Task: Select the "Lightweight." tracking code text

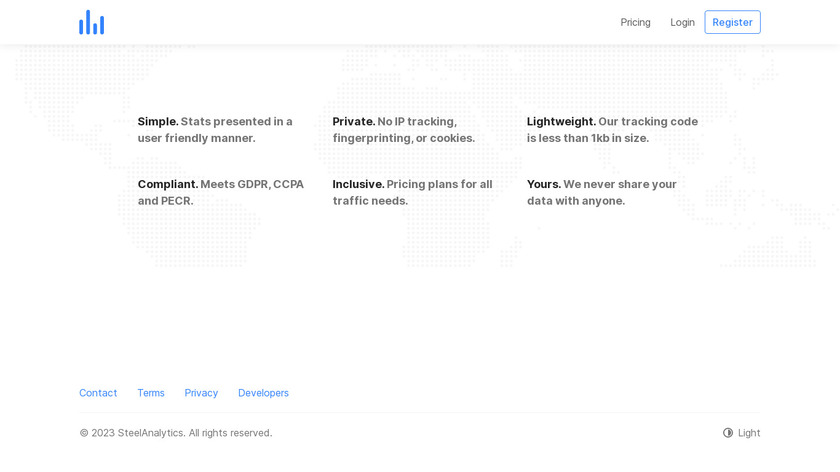Action: point(612,130)
